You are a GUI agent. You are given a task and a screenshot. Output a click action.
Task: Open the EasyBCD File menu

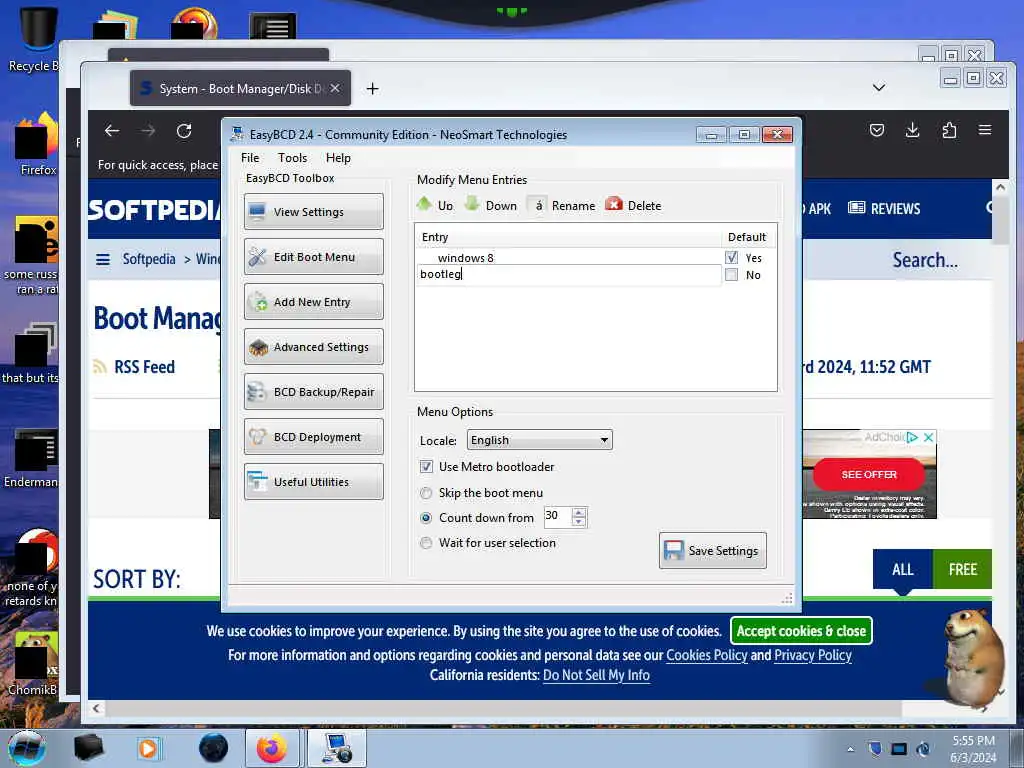point(250,158)
